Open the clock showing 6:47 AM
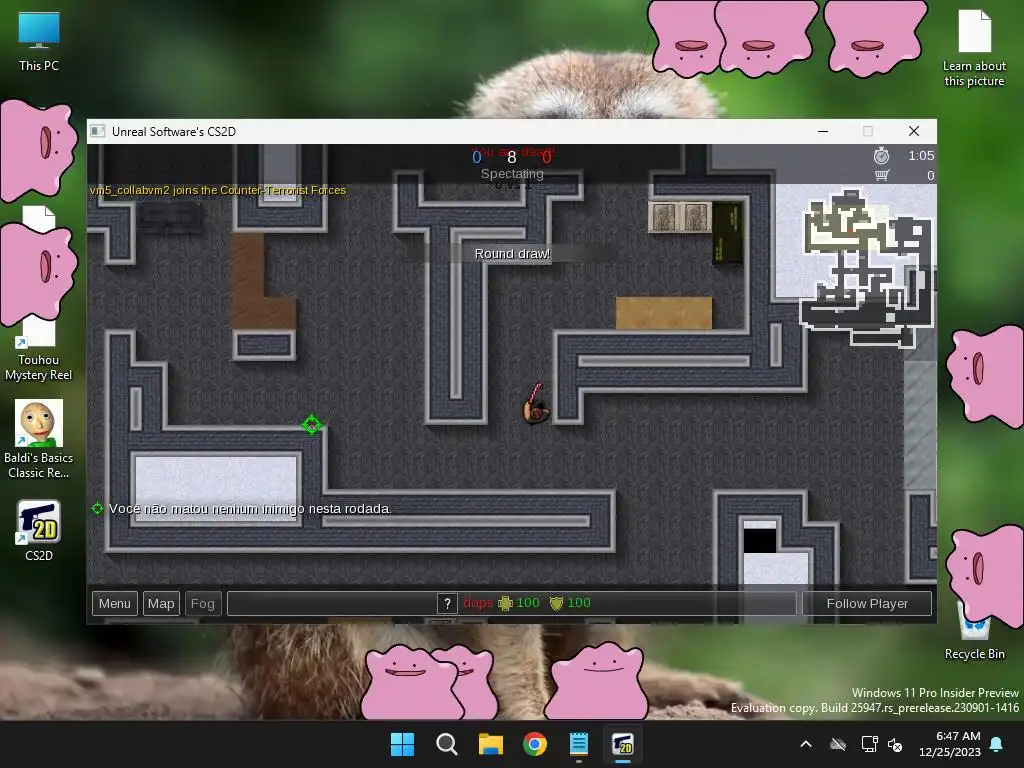The image size is (1024, 768). tap(950, 744)
